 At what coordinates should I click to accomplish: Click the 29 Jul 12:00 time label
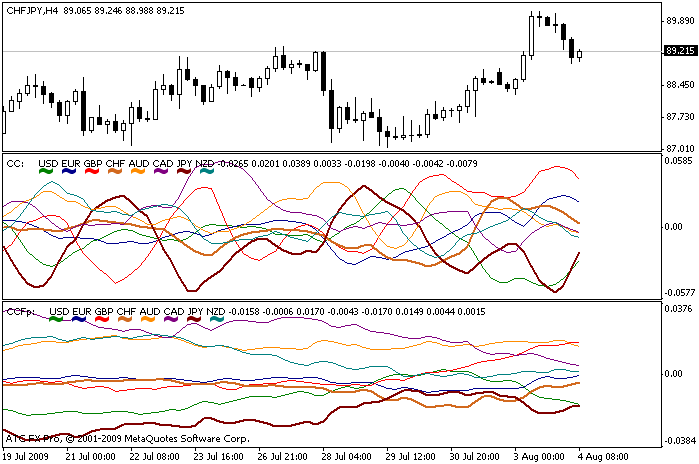coord(411,457)
